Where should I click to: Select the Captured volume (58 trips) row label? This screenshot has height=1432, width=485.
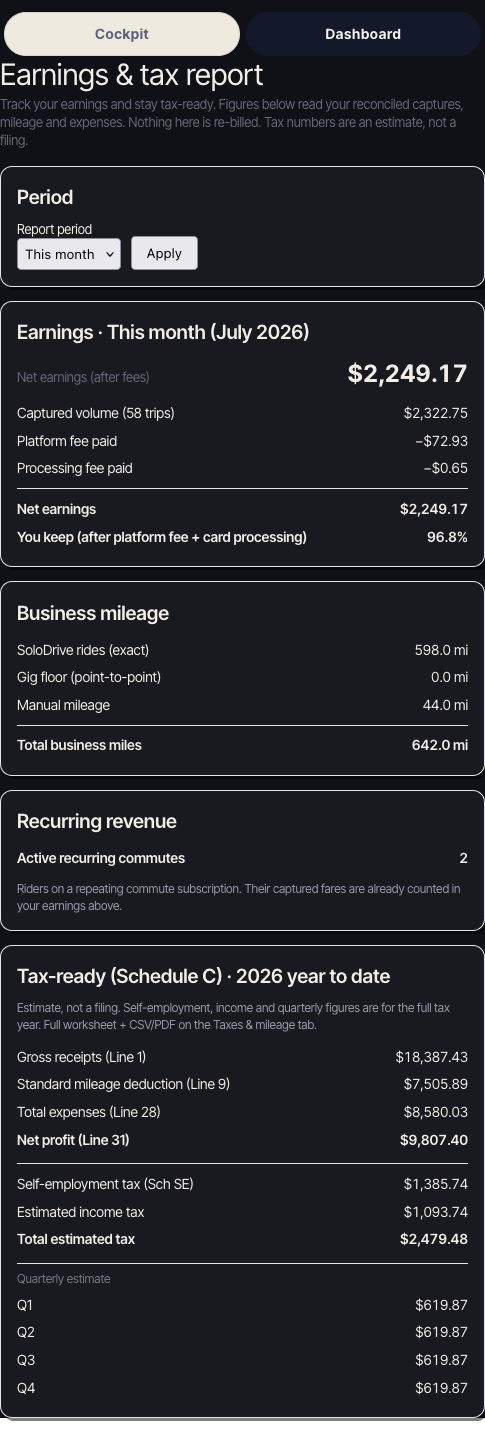pyautogui.click(x=96, y=413)
